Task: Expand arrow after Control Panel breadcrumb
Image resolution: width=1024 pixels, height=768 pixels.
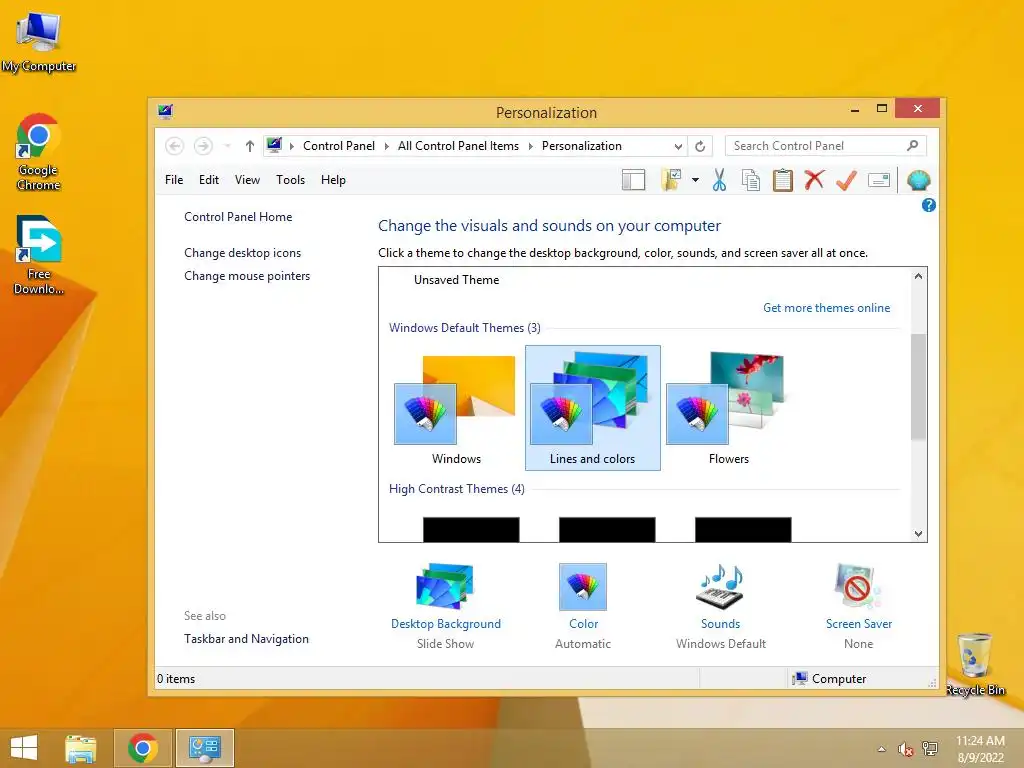Action: coord(387,146)
